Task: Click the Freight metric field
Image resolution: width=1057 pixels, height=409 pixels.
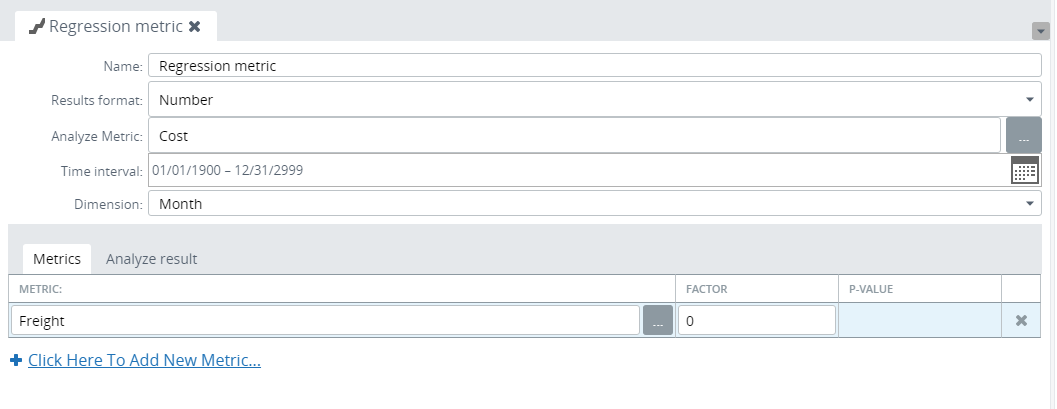Action: pyautogui.click(x=325, y=321)
